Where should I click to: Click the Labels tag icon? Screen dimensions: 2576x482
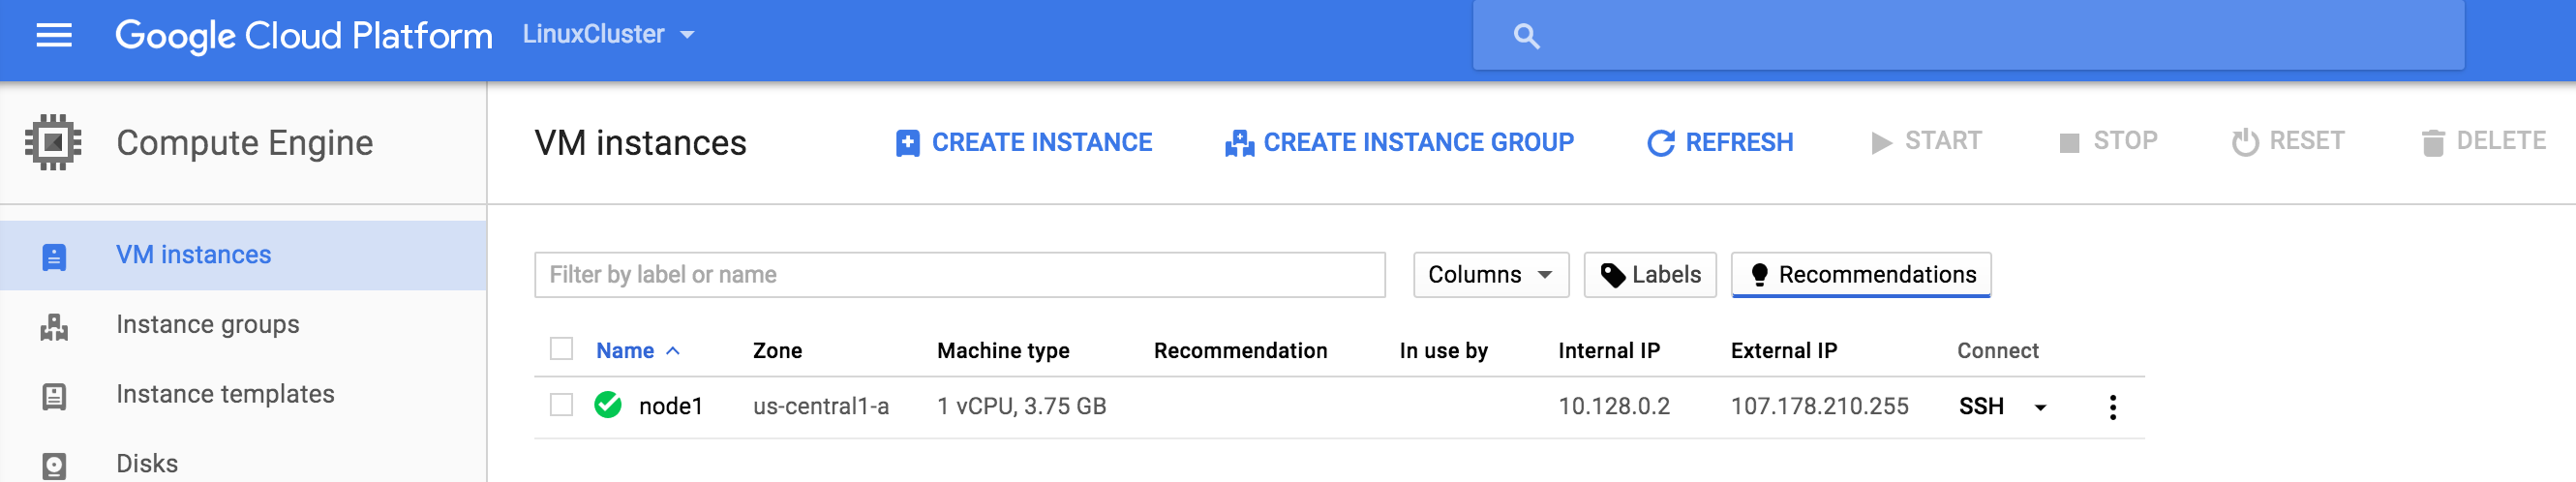pos(1612,276)
